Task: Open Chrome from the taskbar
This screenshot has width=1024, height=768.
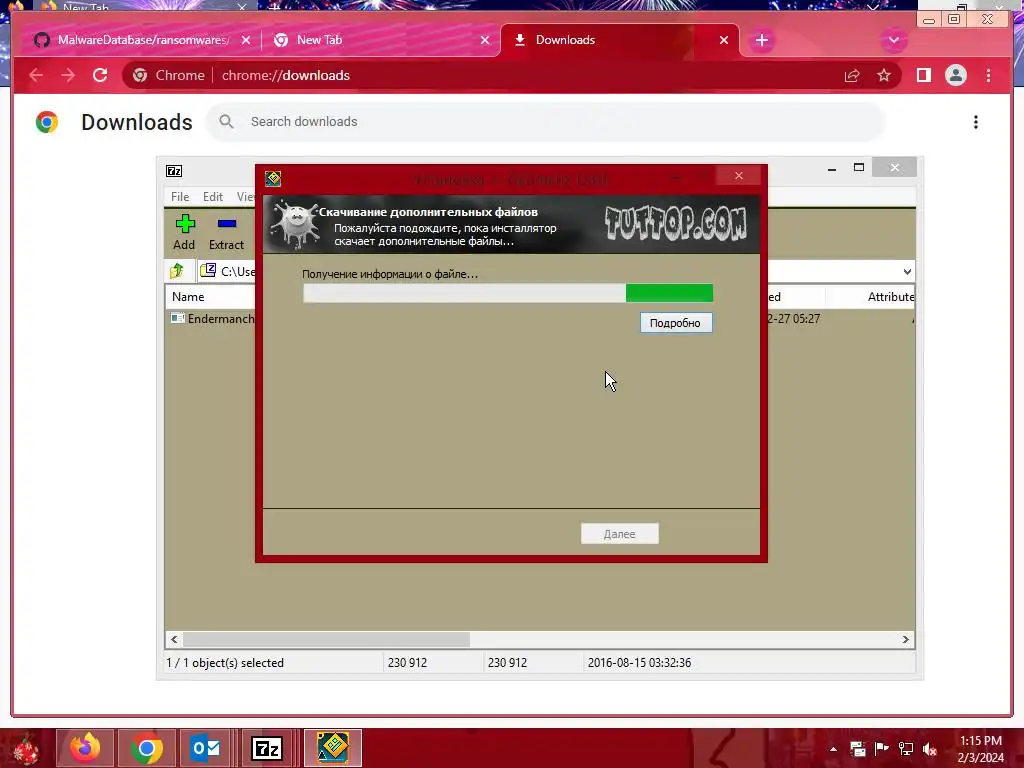Action: (147, 748)
